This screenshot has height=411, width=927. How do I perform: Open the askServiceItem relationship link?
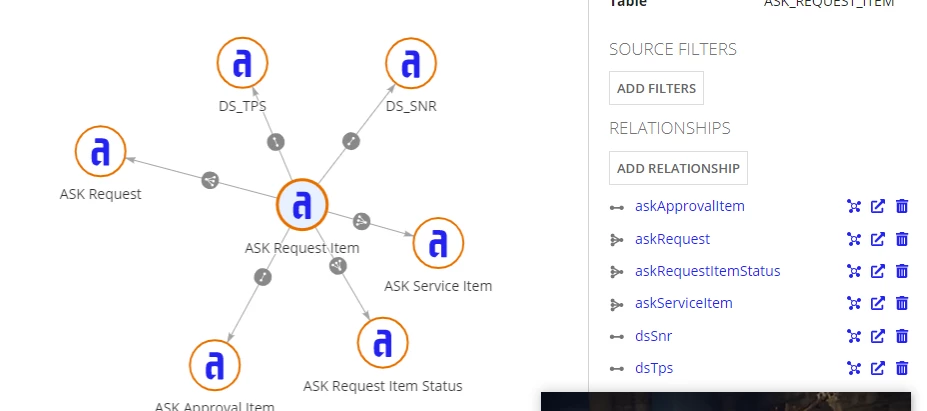[x=683, y=303]
